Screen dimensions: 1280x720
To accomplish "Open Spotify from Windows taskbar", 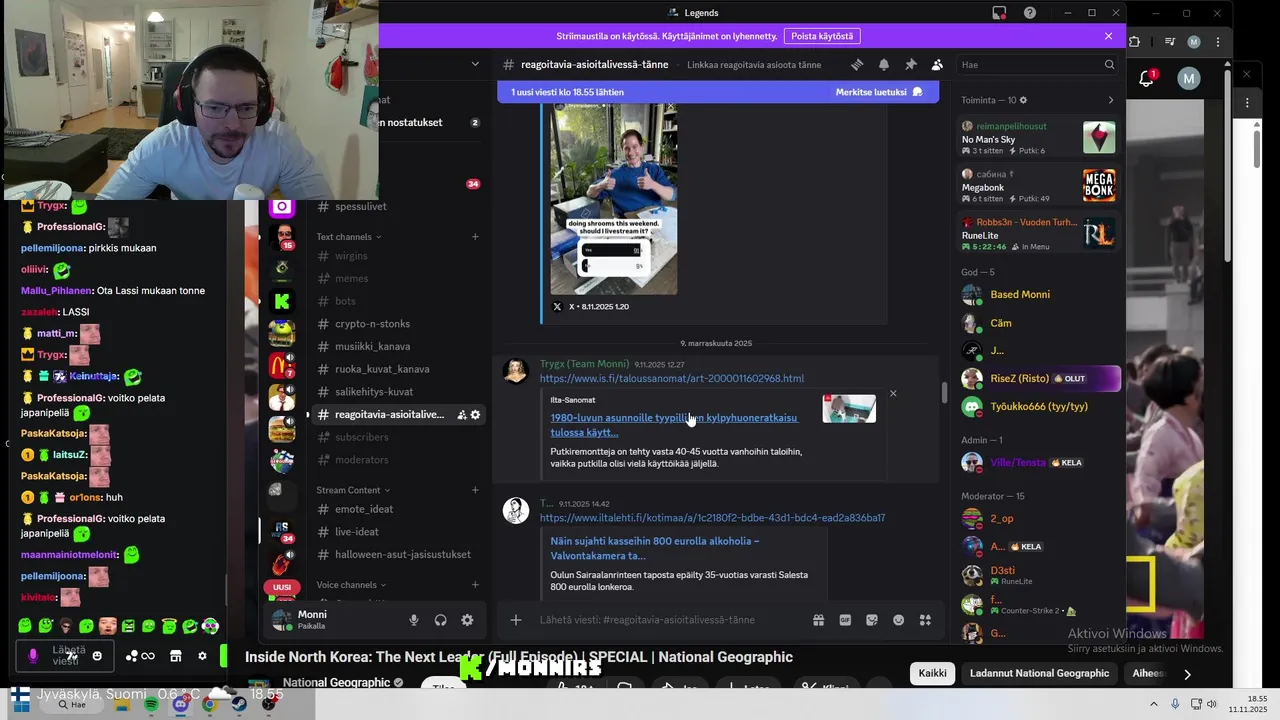I will tap(151, 705).
